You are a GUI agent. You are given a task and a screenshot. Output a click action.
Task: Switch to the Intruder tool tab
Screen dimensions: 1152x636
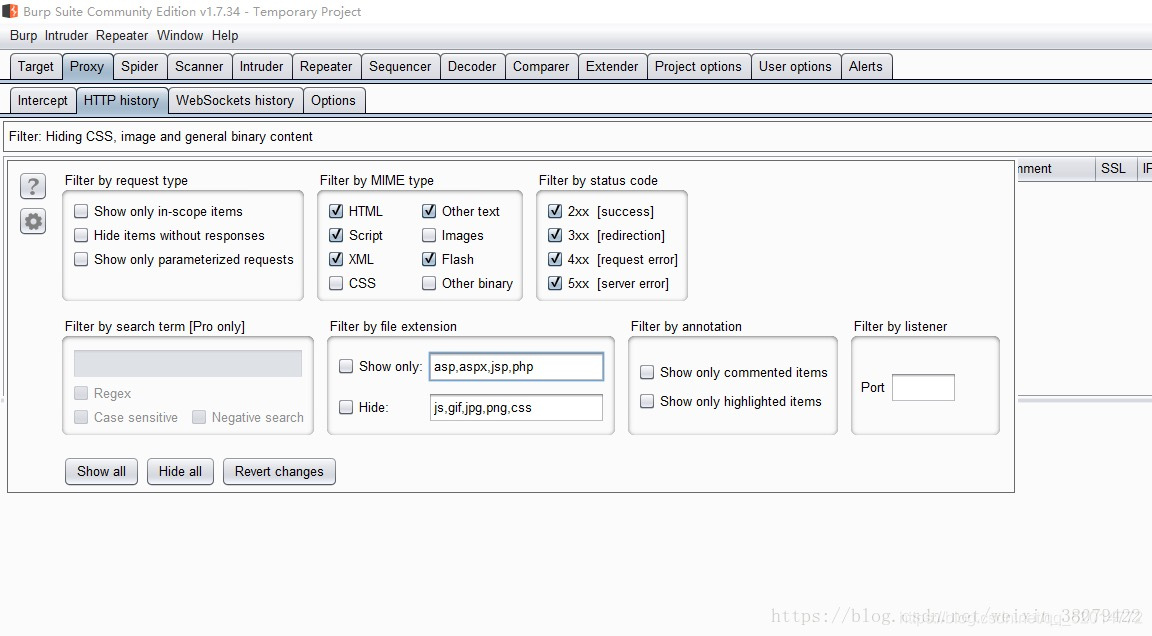pyautogui.click(x=262, y=67)
